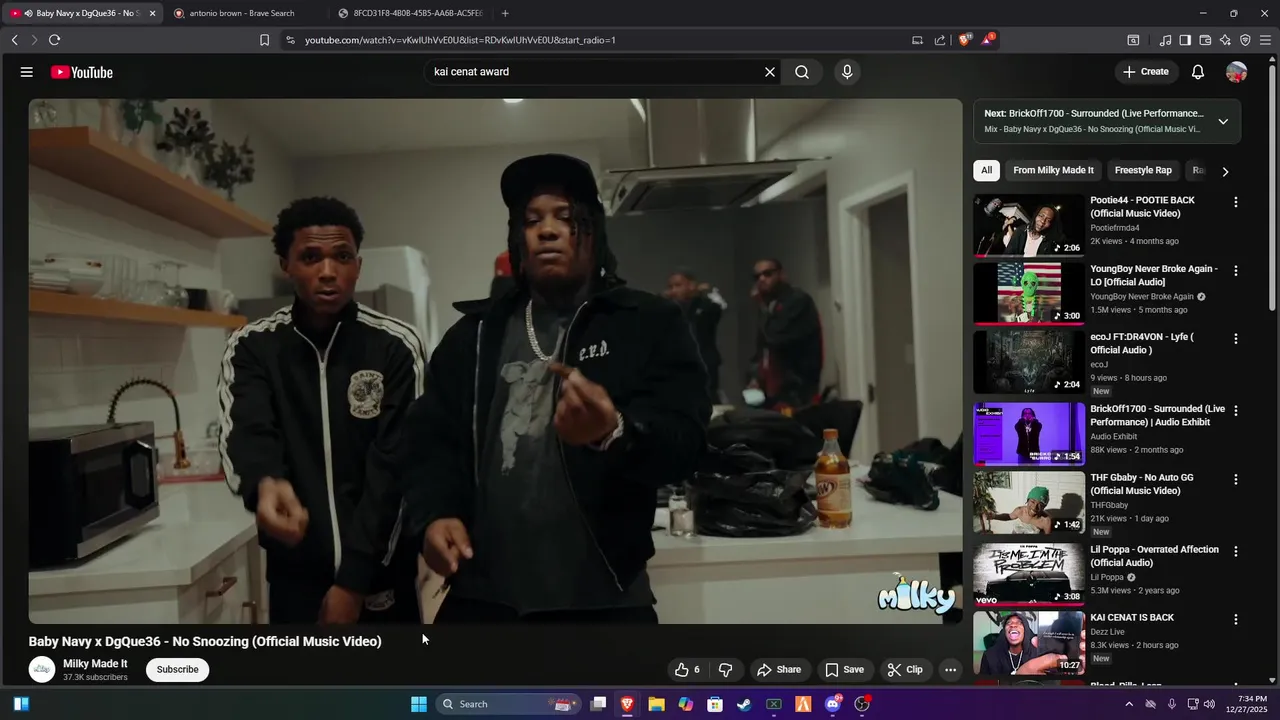Select the Freestyle Rap chip
This screenshot has height=720, width=1280.
[x=1143, y=170]
